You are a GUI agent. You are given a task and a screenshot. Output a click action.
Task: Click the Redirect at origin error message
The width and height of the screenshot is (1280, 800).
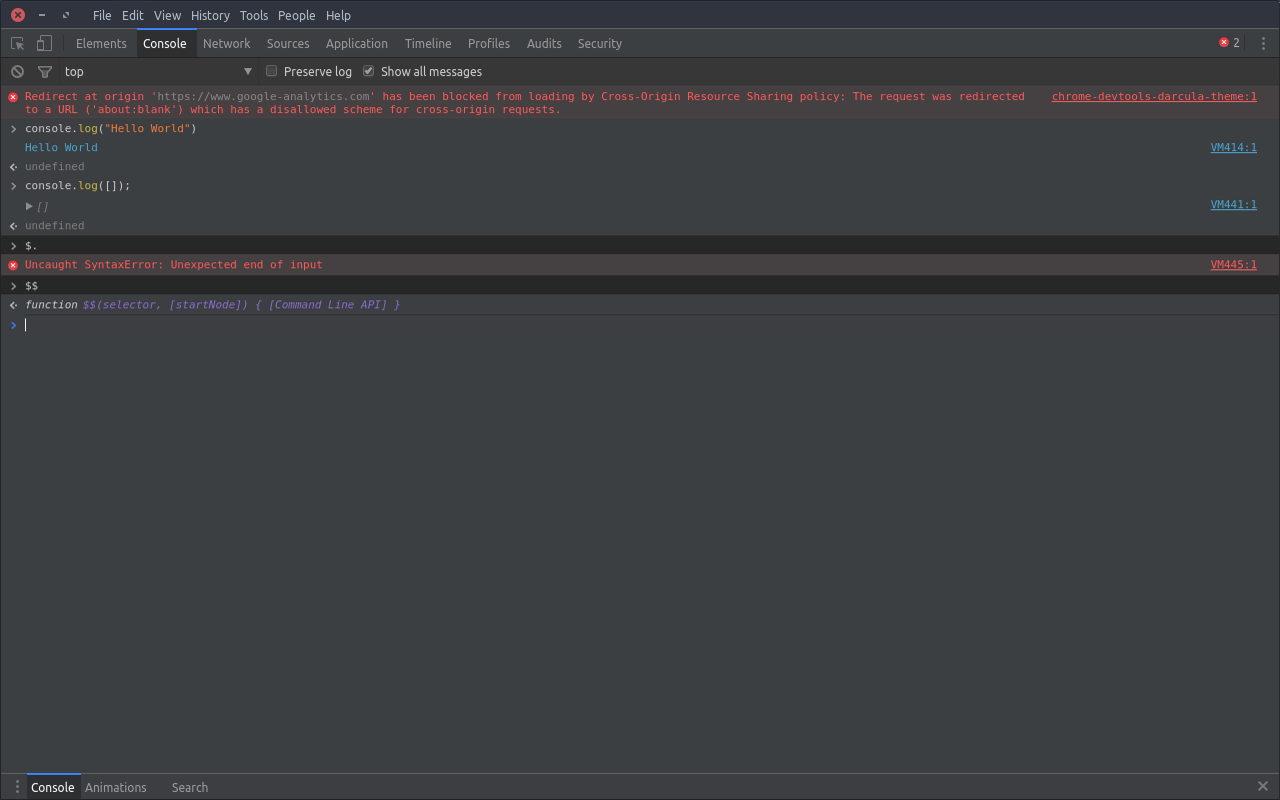pos(525,103)
